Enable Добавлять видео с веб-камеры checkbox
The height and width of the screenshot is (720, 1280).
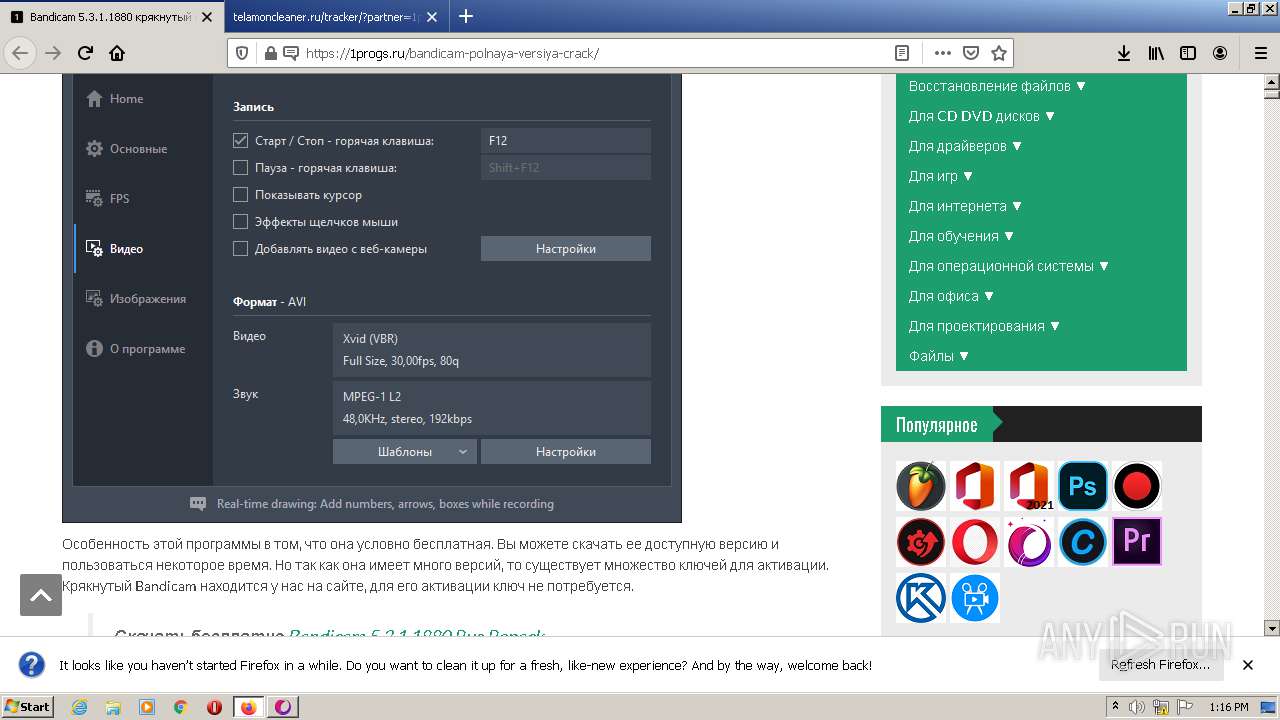(240, 249)
